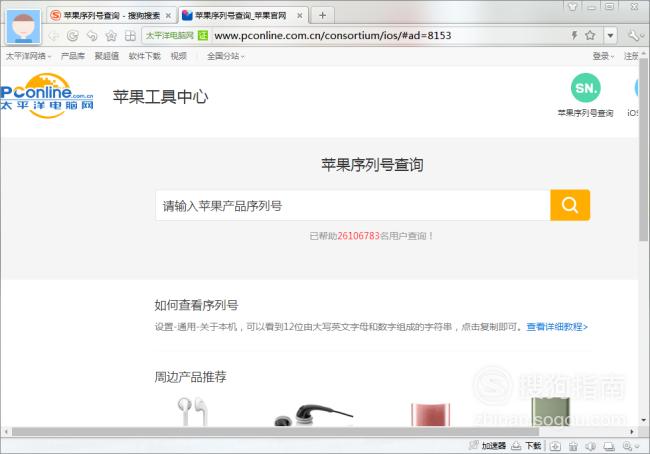Toggle the sound speaker status icon
Viewport: 650px width, 454px height.
591,446
